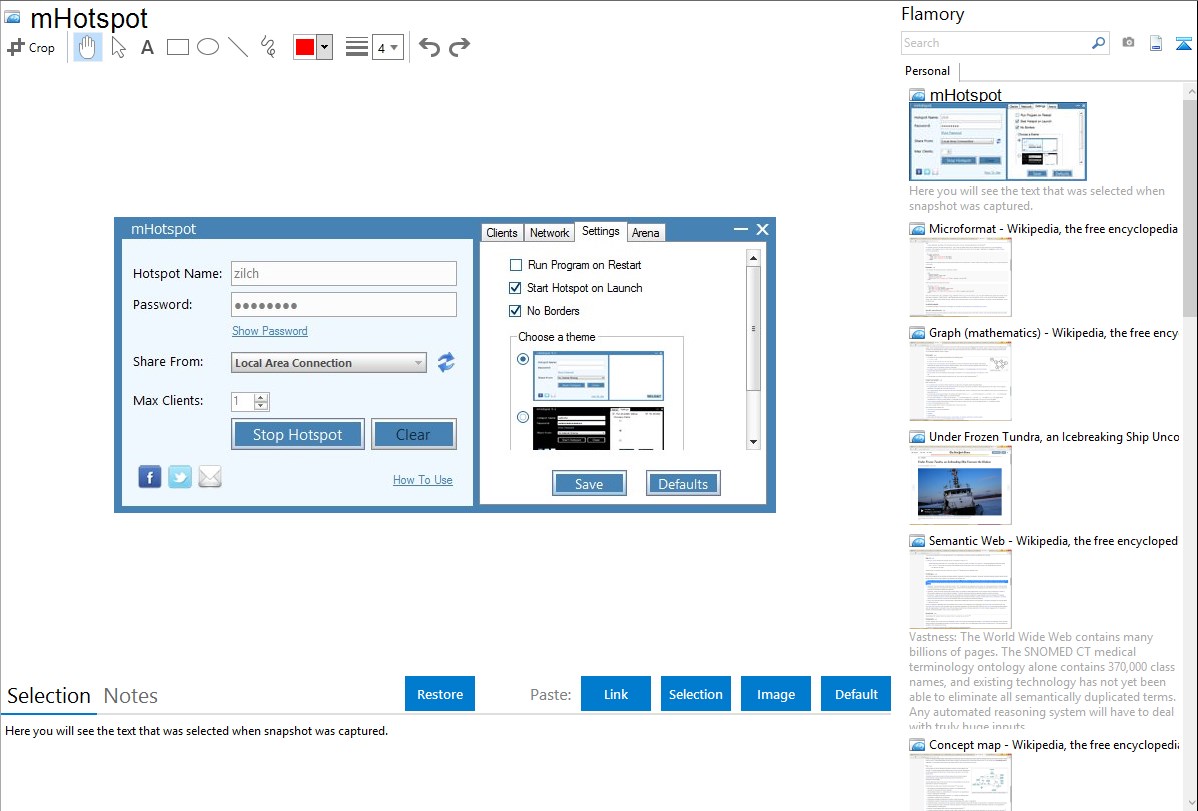Activate the hand pan tool
The height and width of the screenshot is (811, 1198).
tap(87, 47)
